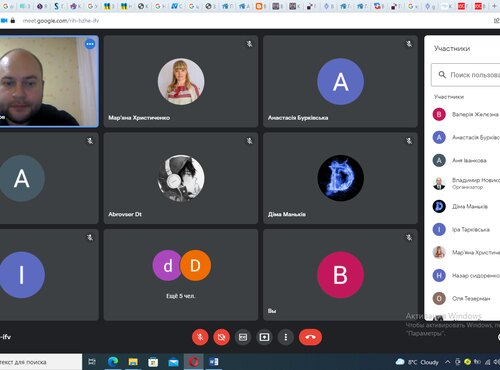Click muted mic icon on Мар'яна Христиченко tile
Screen dimensions: 500x370
pos(249,44)
